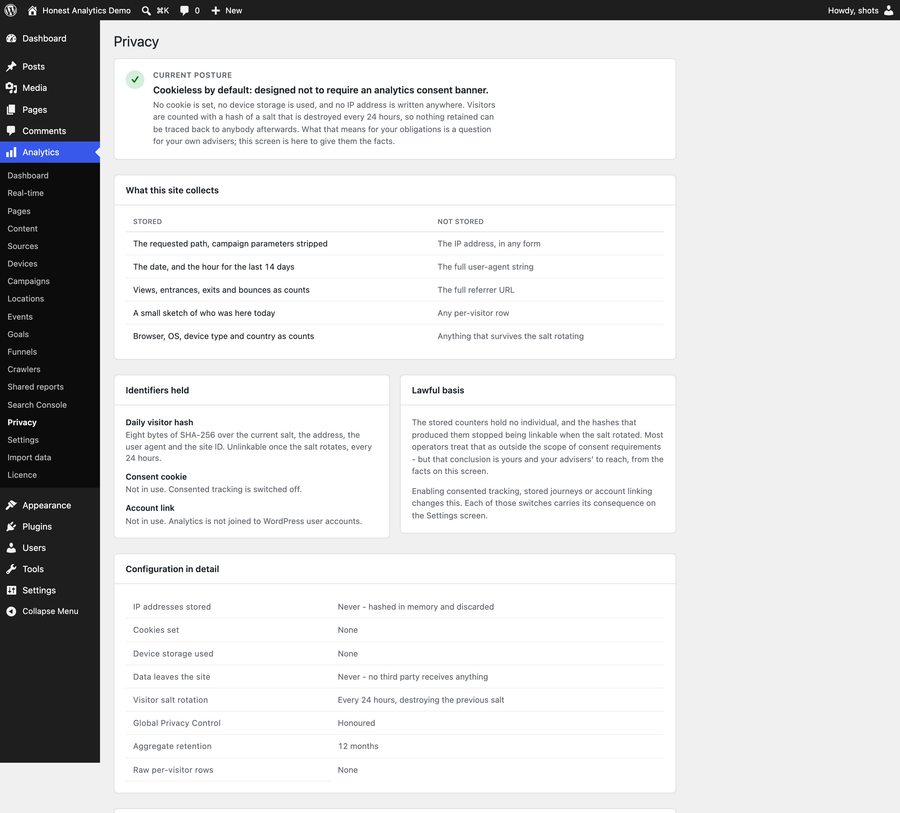Click the Media icon in sidebar
Image resolution: width=900 pixels, height=813 pixels.
click(x=11, y=88)
